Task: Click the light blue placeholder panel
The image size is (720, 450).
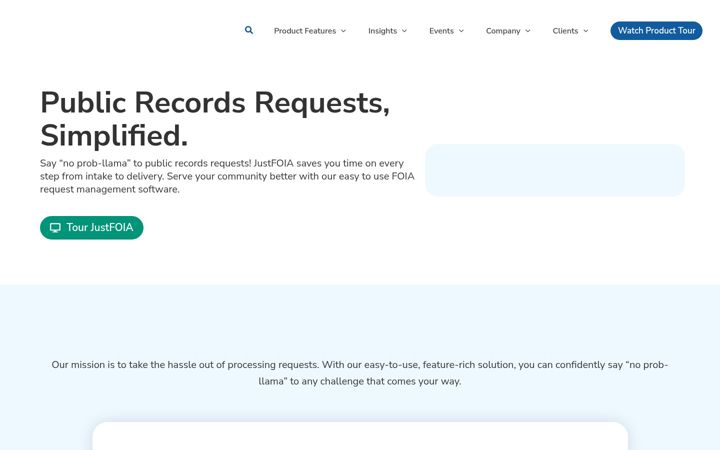Action: click(x=555, y=170)
